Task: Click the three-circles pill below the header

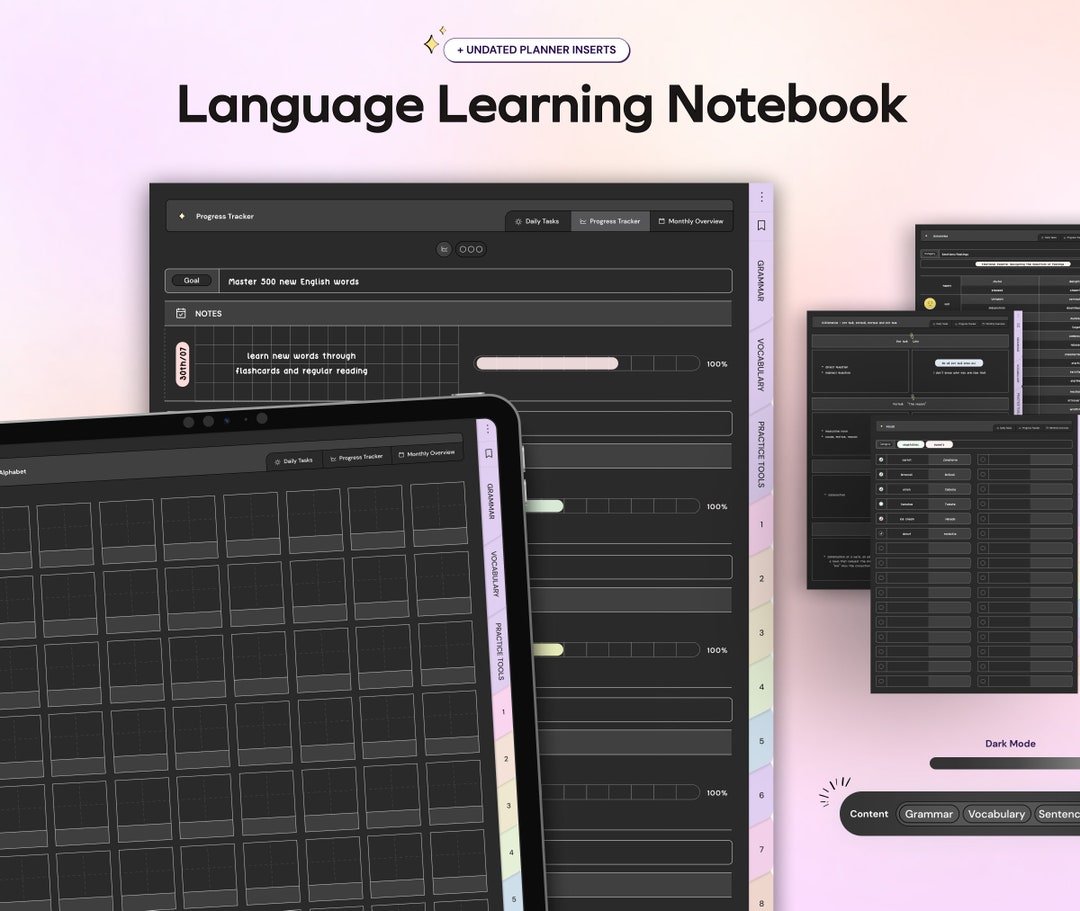Action: 471,249
